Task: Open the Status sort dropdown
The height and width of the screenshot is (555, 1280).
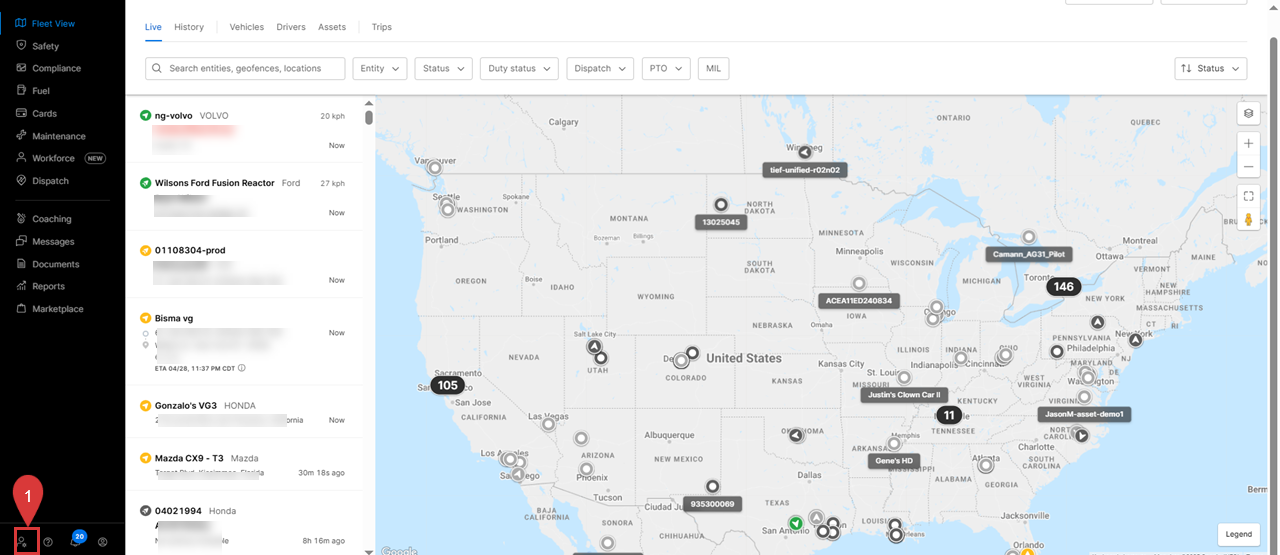Action: click(1210, 68)
